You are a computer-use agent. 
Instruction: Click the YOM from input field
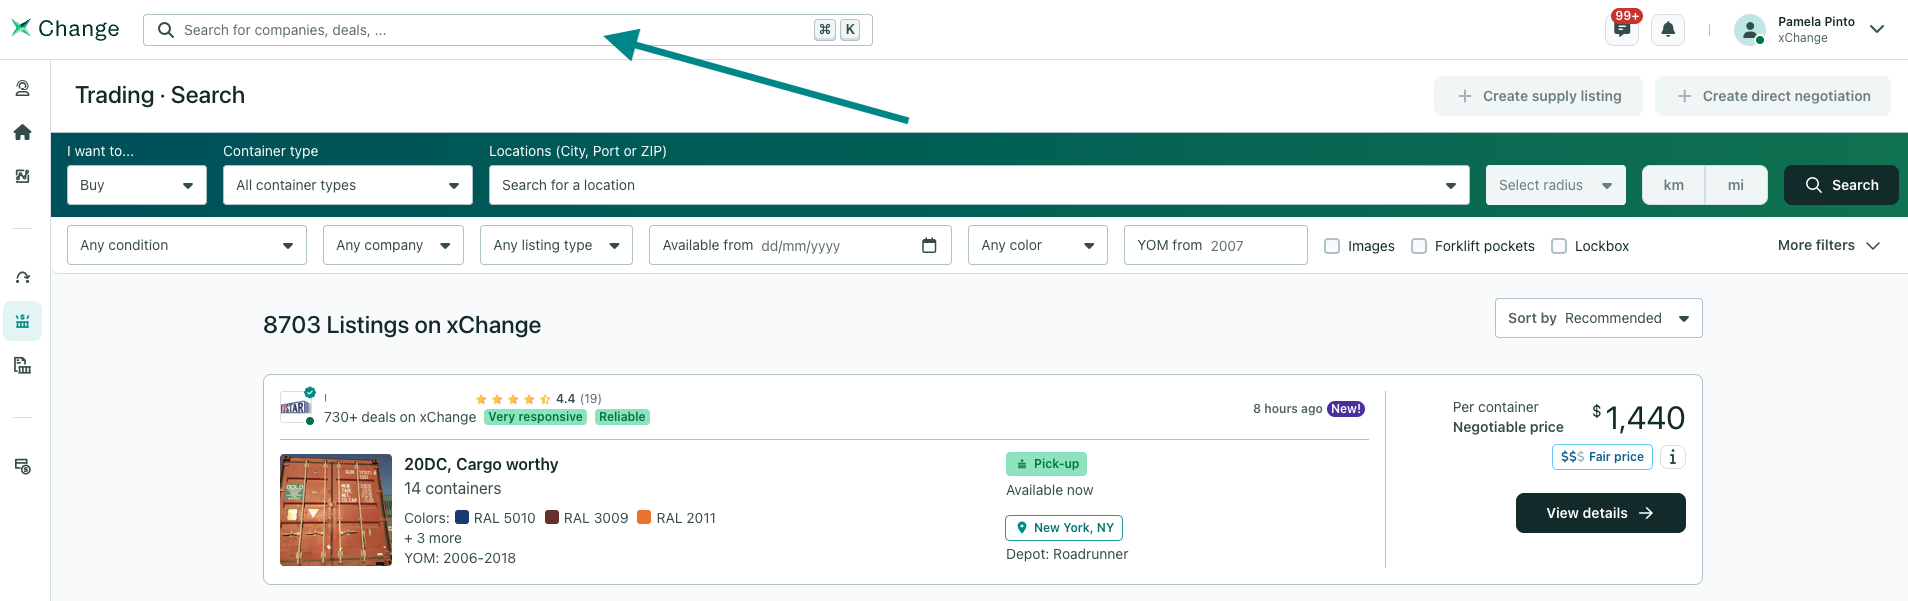(1216, 245)
